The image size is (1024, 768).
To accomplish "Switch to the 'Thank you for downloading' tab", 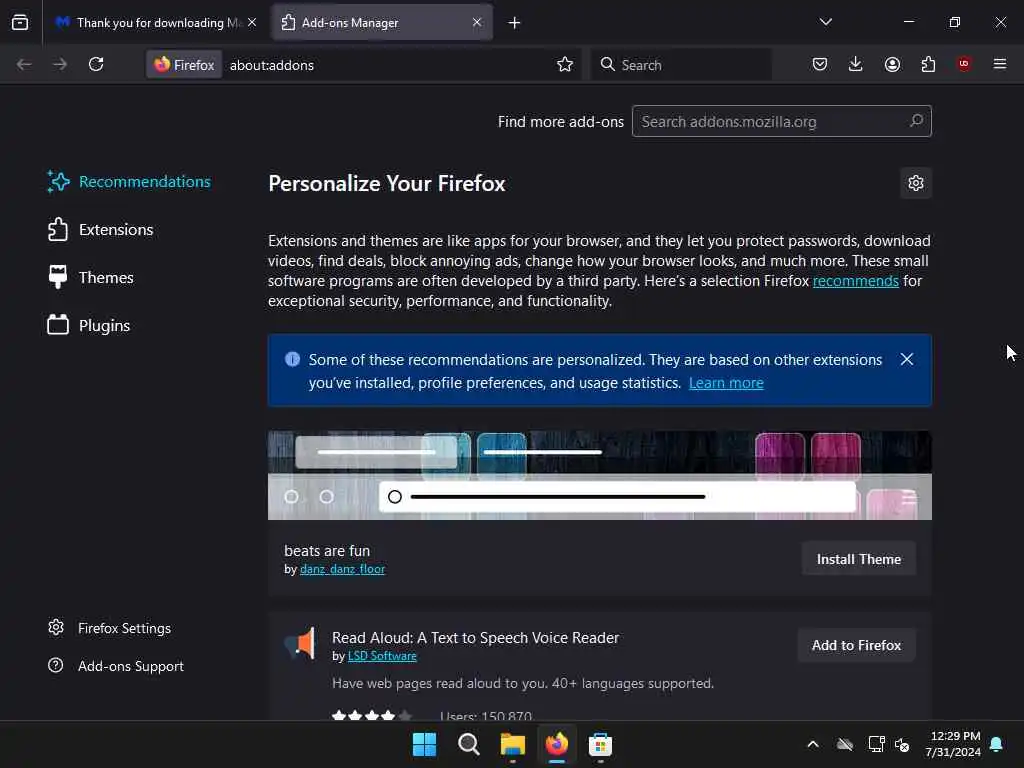I will click(x=148, y=23).
